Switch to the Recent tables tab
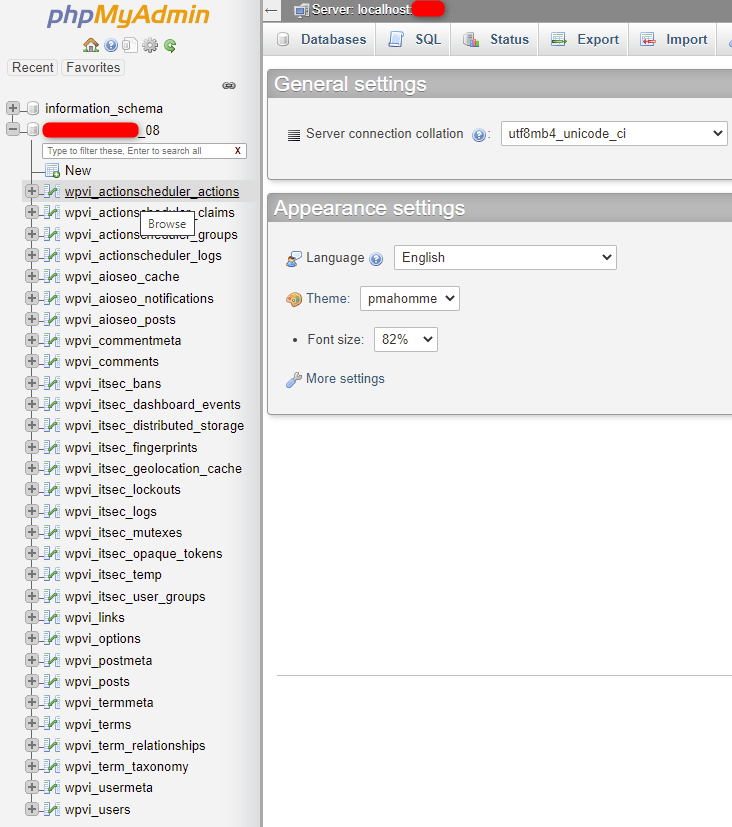This screenshot has height=827, width=732. tap(33, 68)
